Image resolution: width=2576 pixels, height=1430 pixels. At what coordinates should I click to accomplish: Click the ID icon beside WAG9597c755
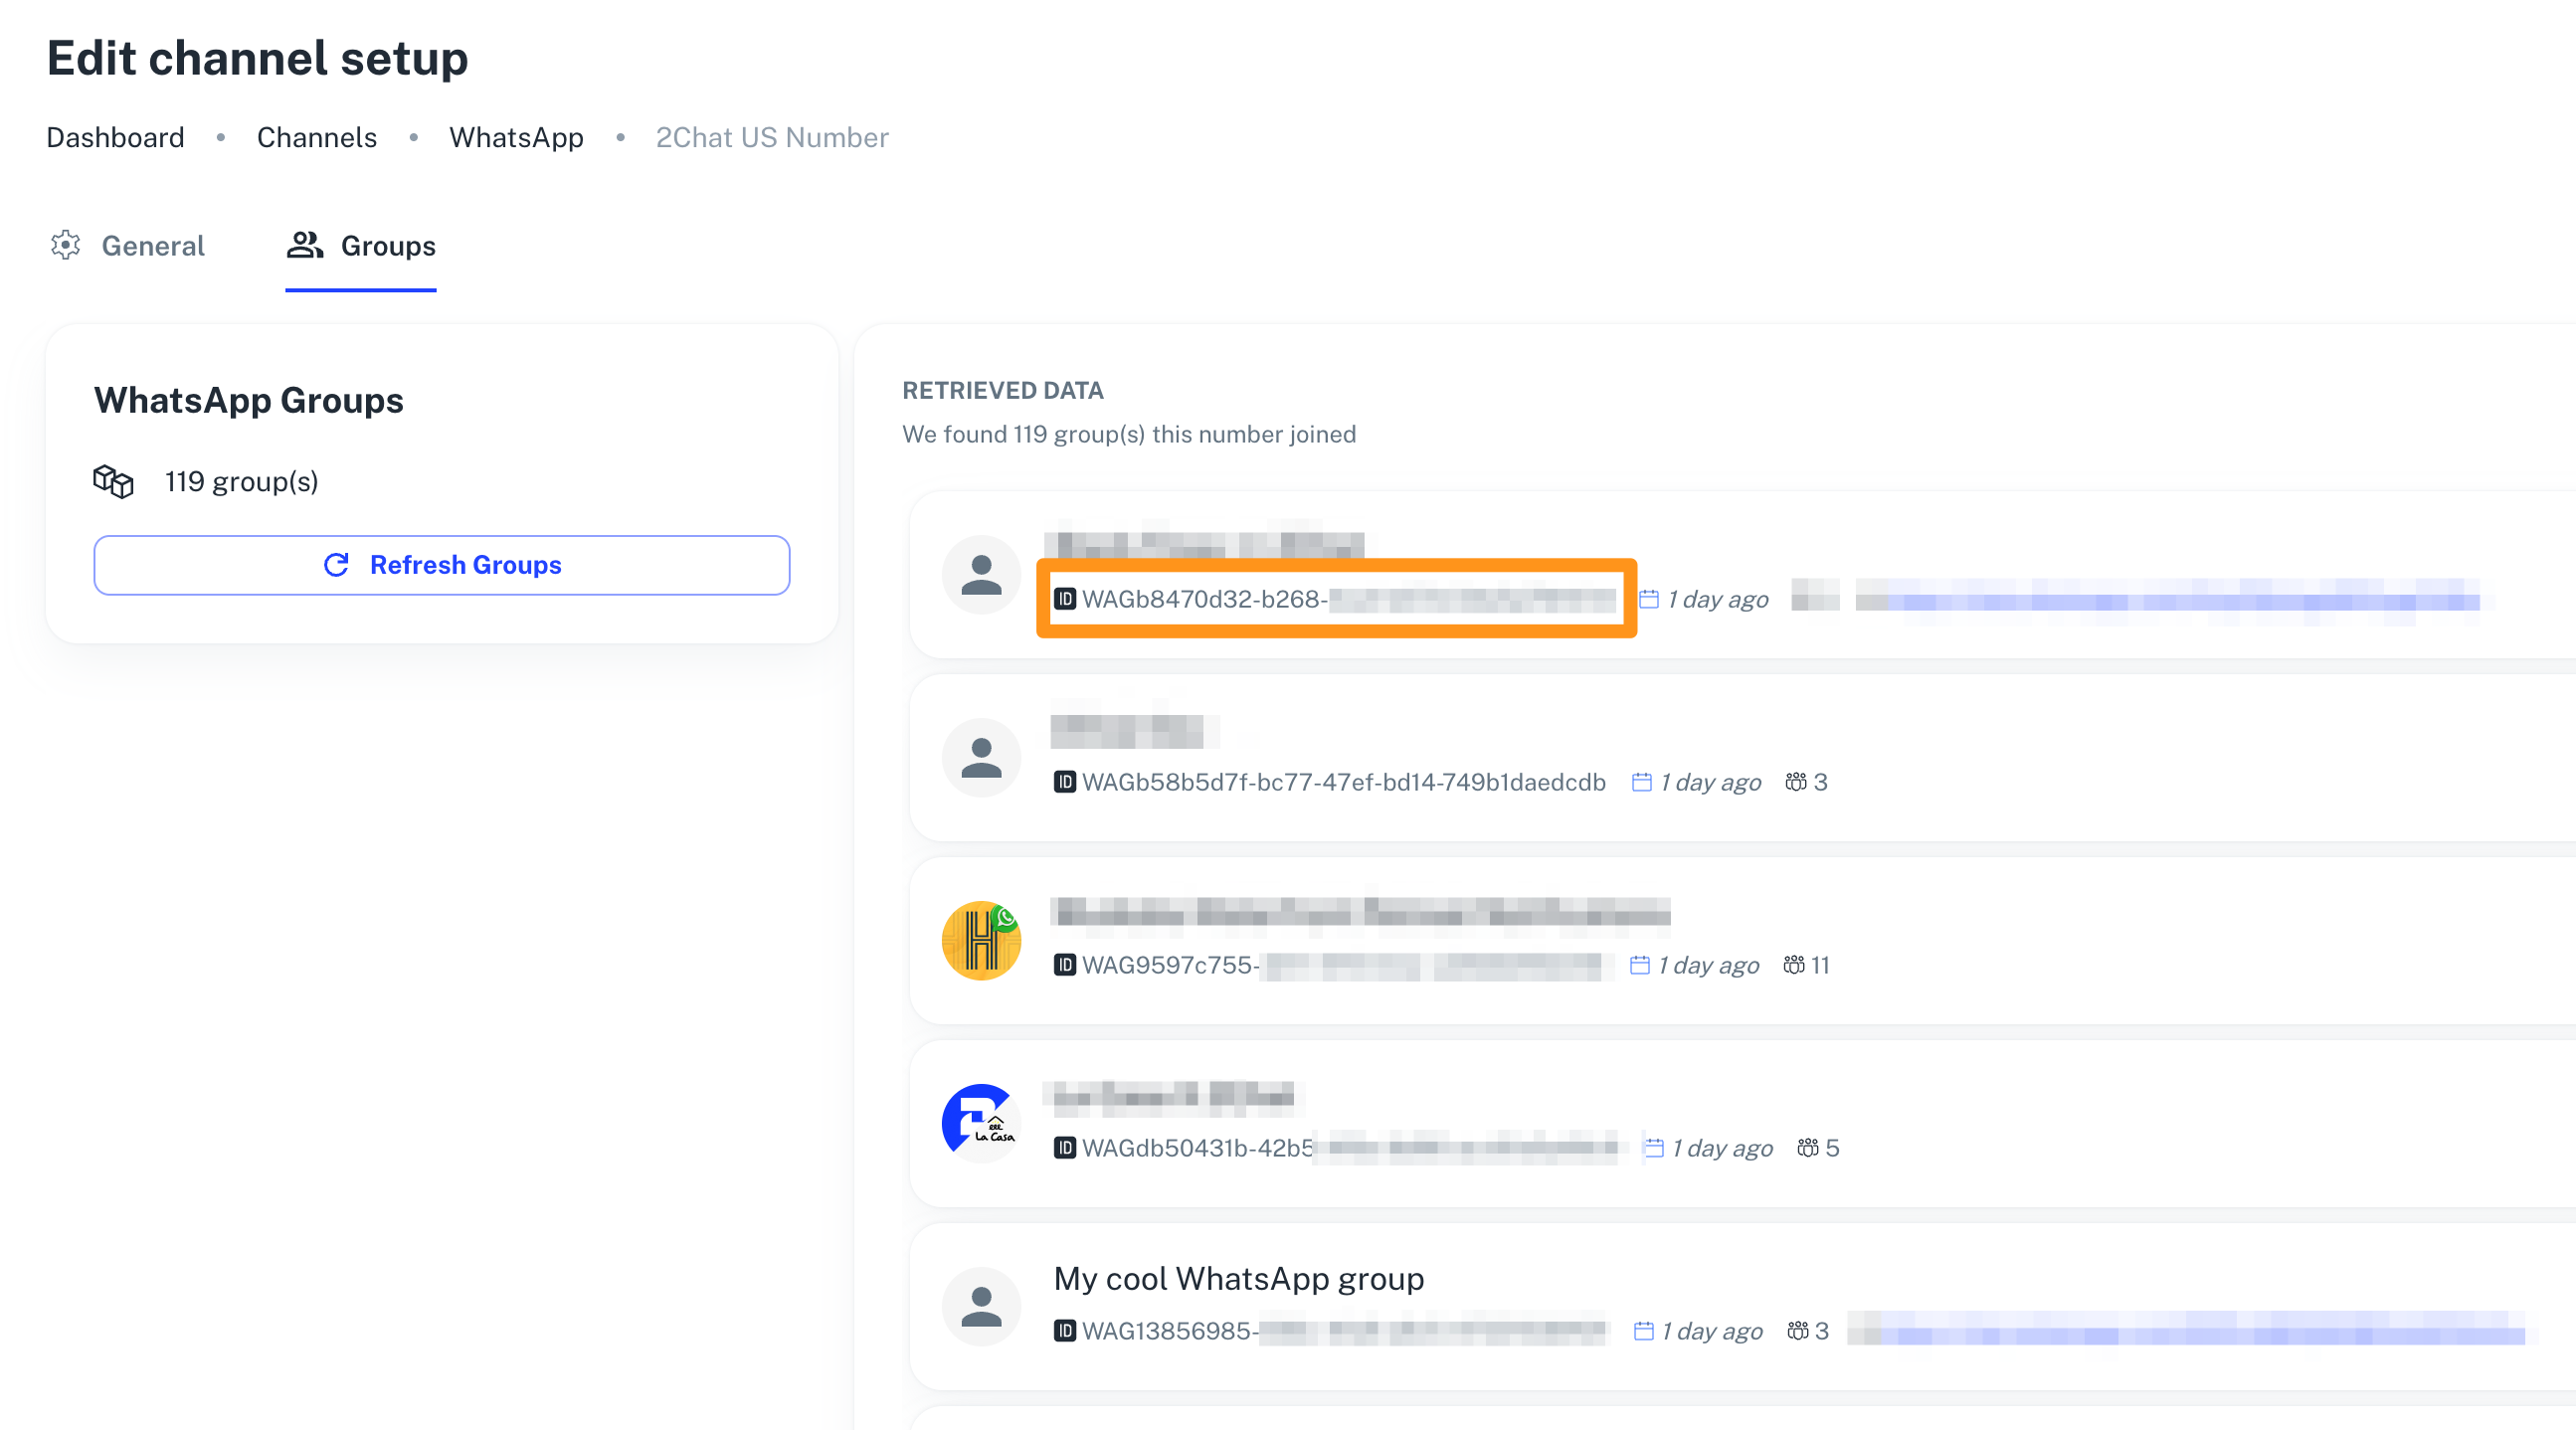click(1064, 966)
